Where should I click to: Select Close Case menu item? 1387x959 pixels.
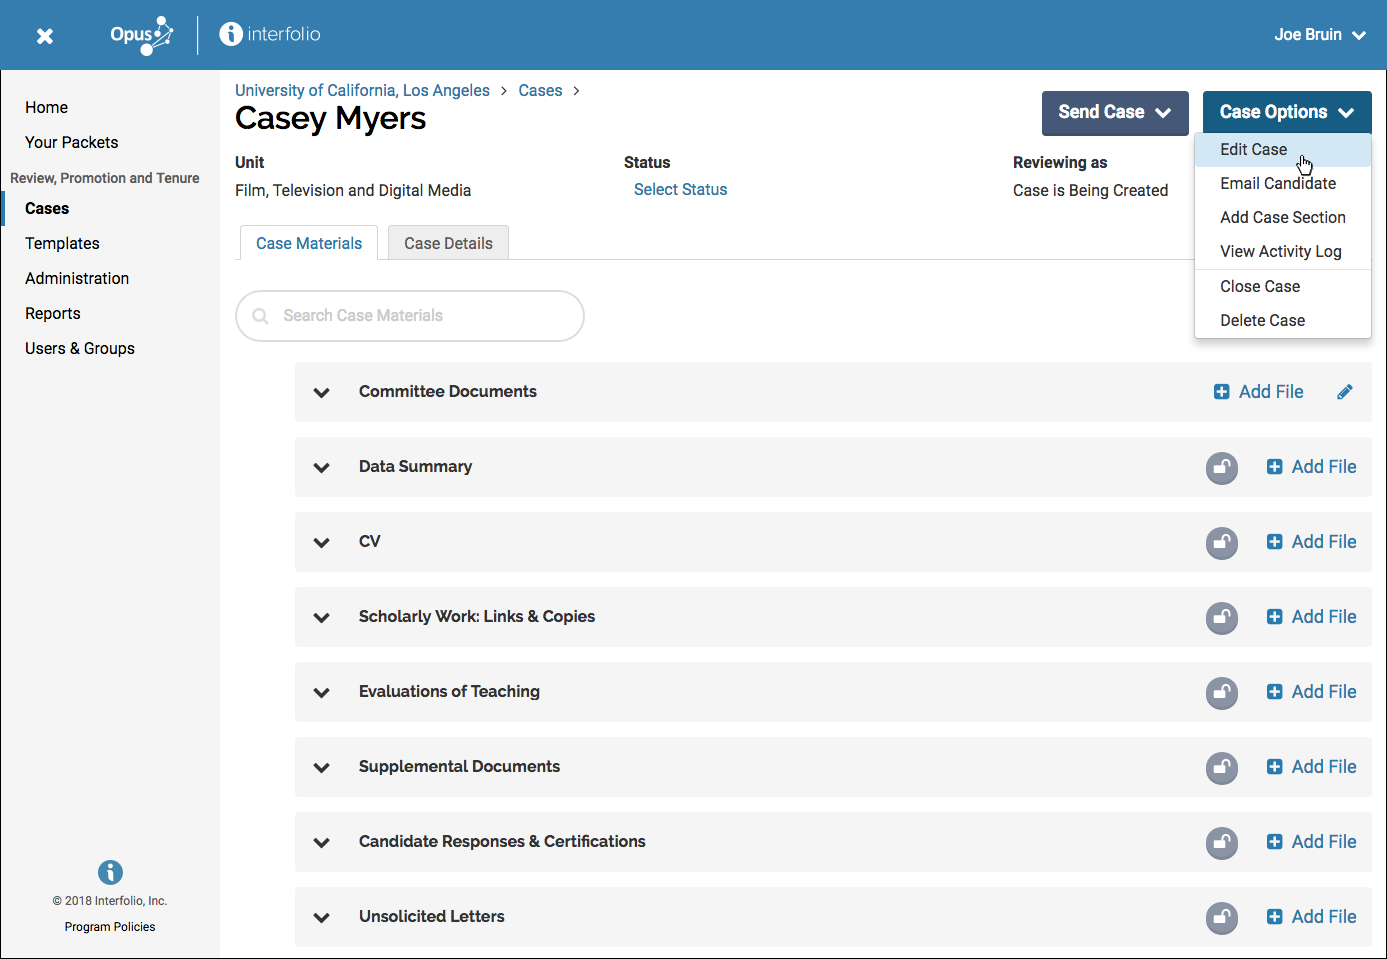coord(1282,287)
